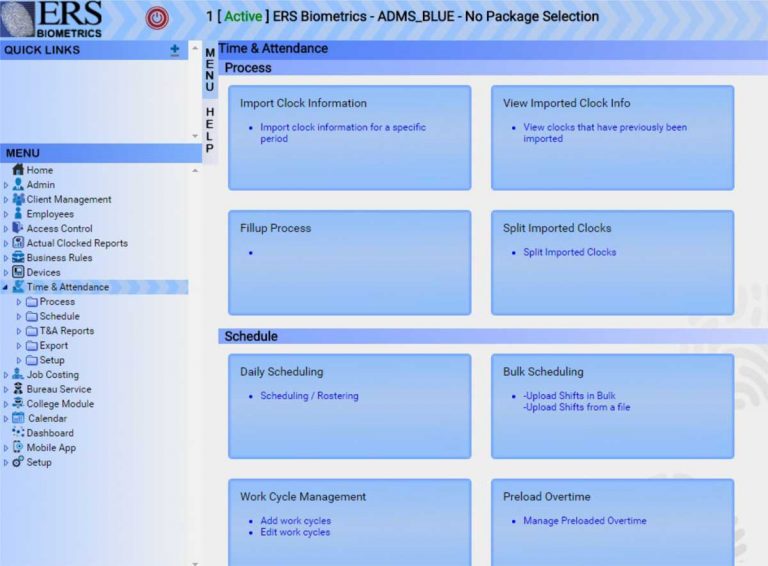Click the Access Control door icon

(x=18, y=228)
